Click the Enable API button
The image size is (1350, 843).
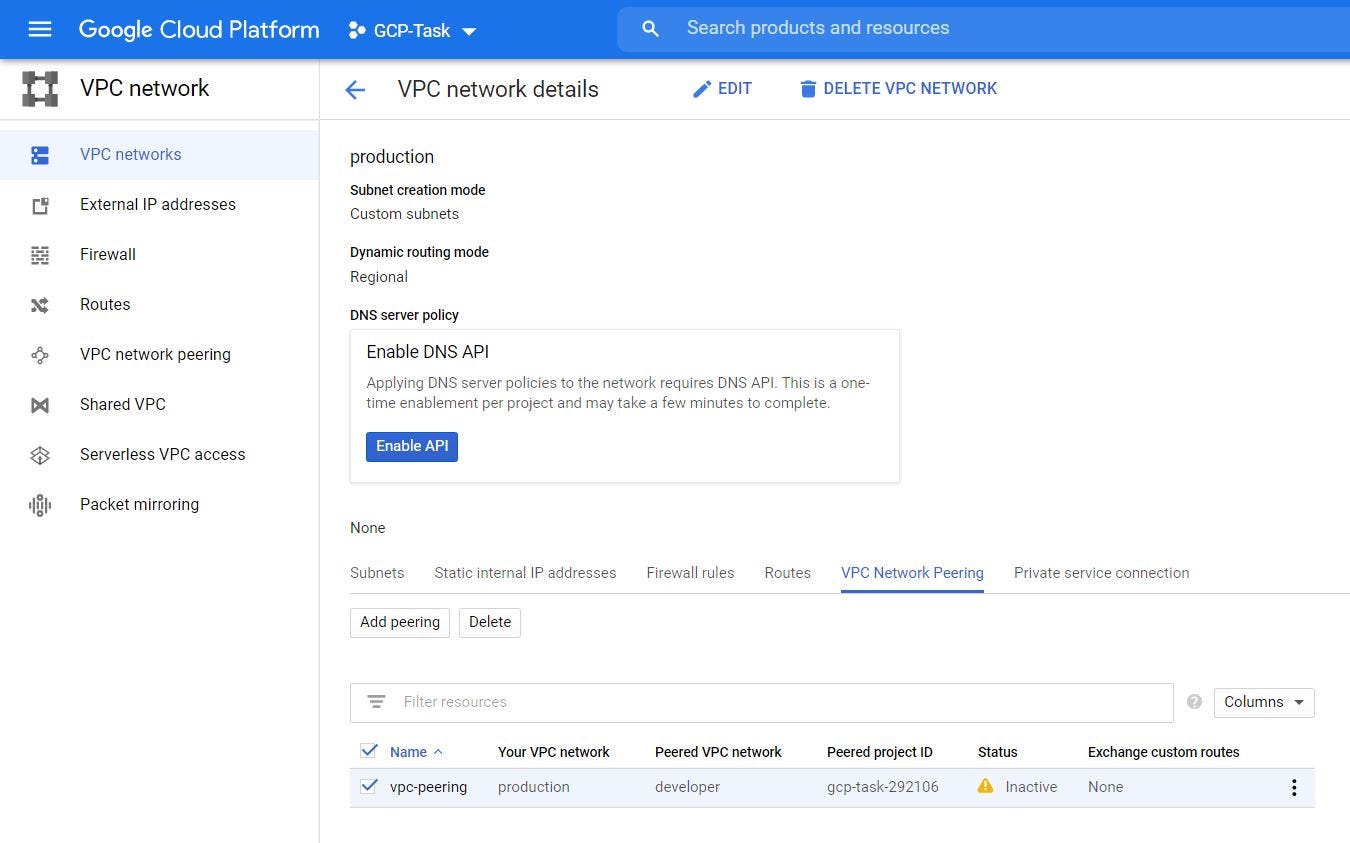(x=412, y=446)
